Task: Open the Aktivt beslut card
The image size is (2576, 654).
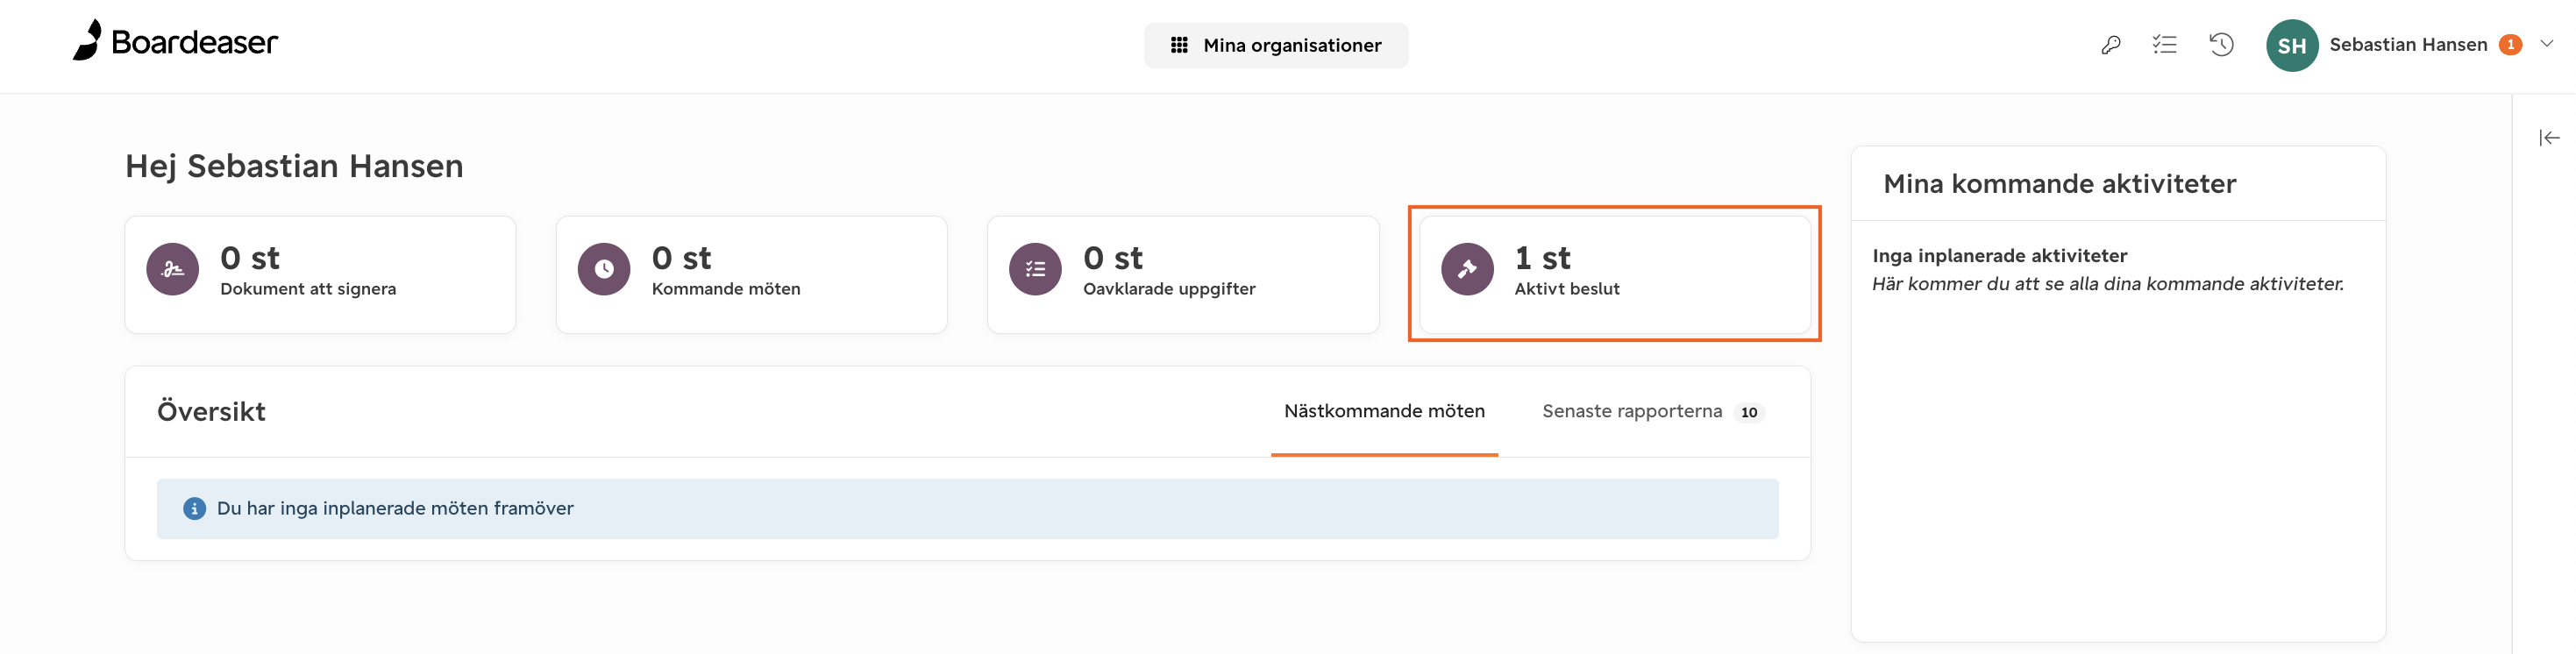Action: pyautogui.click(x=1614, y=275)
